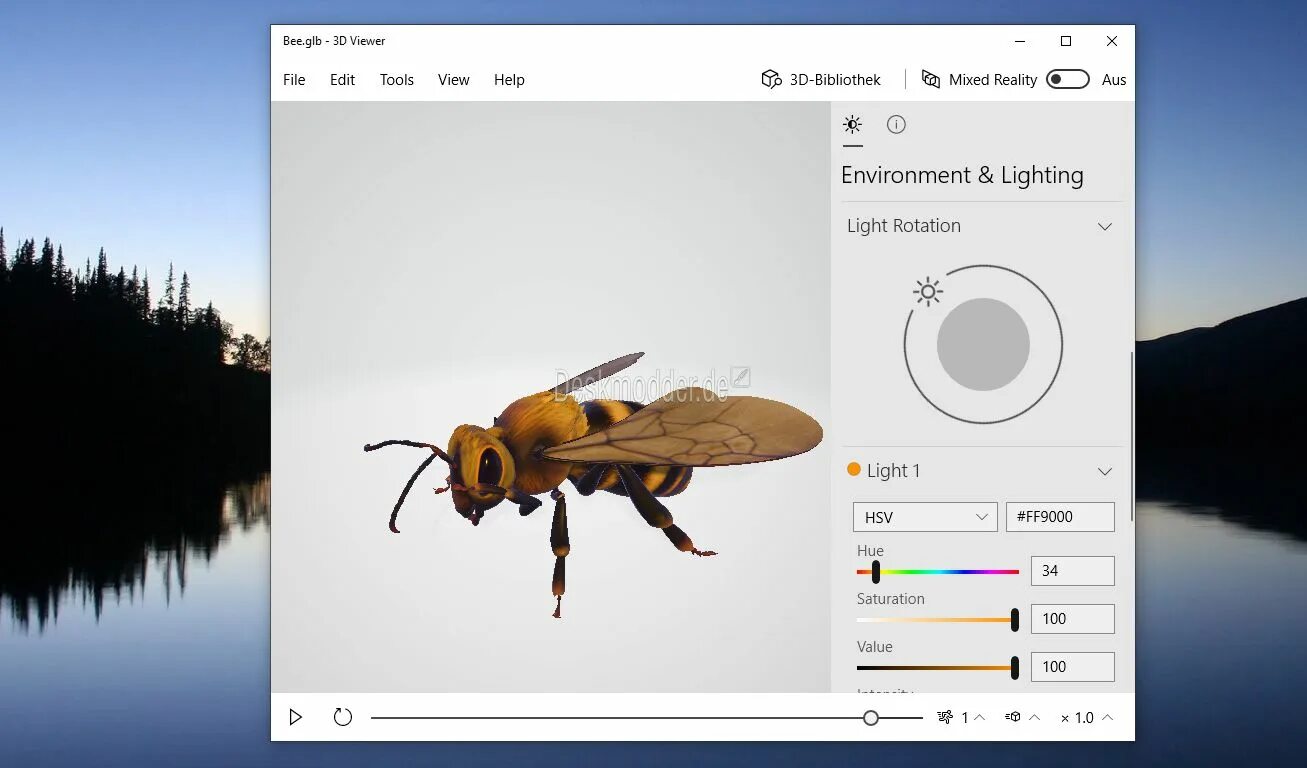
Task: Click the orange Light 1 color dot
Action: coord(854,469)
